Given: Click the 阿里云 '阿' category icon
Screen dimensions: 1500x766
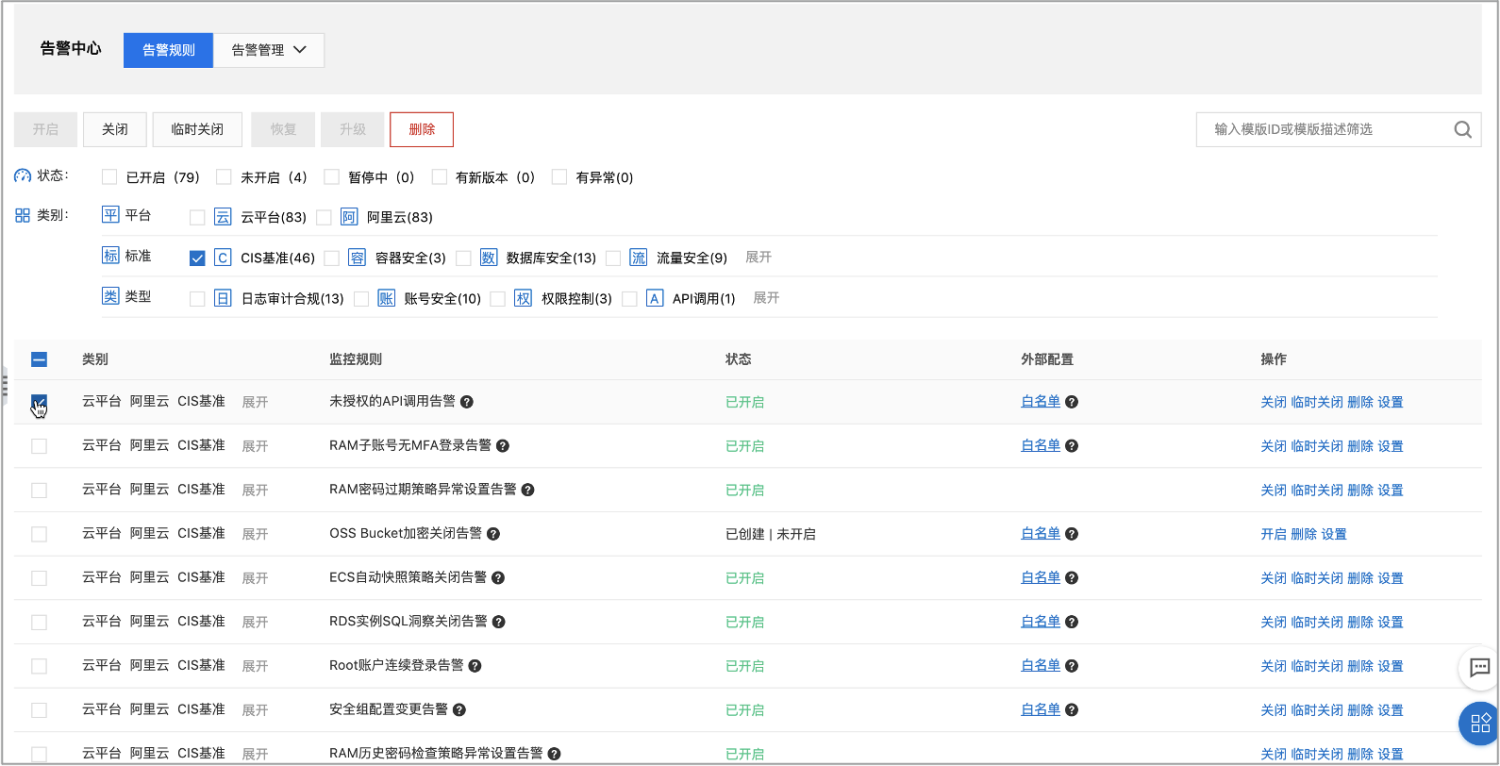Looking at the screenshot, I should (349, 217).
